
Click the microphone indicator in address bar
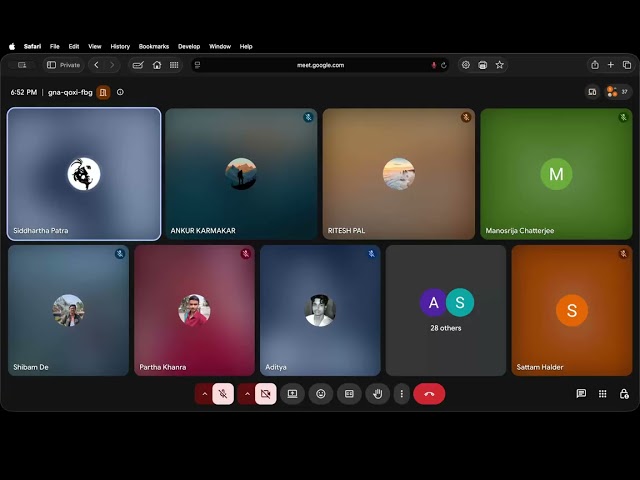pyautogui.click(x=433, y=65)
